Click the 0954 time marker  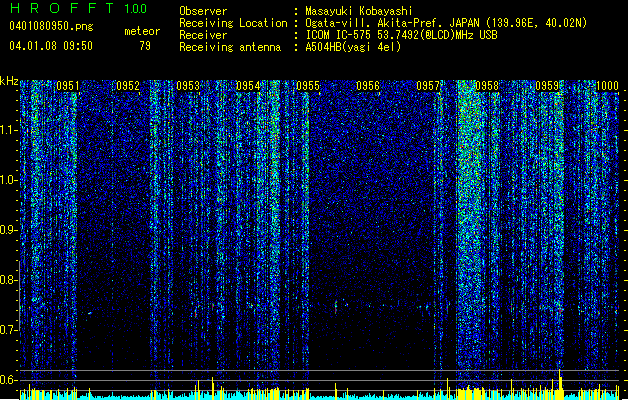click(x=248, y=86)
